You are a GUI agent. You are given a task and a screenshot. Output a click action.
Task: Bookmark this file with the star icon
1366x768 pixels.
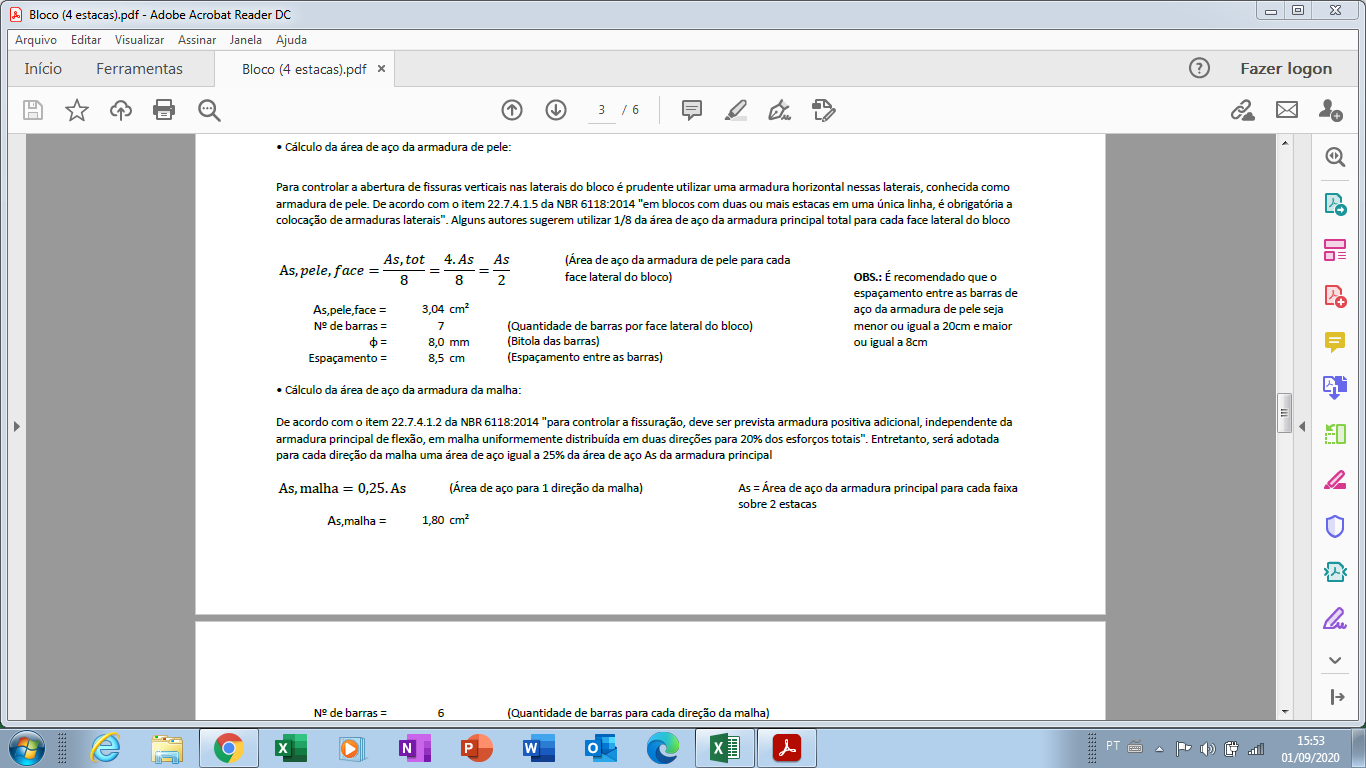click(77, 110)
